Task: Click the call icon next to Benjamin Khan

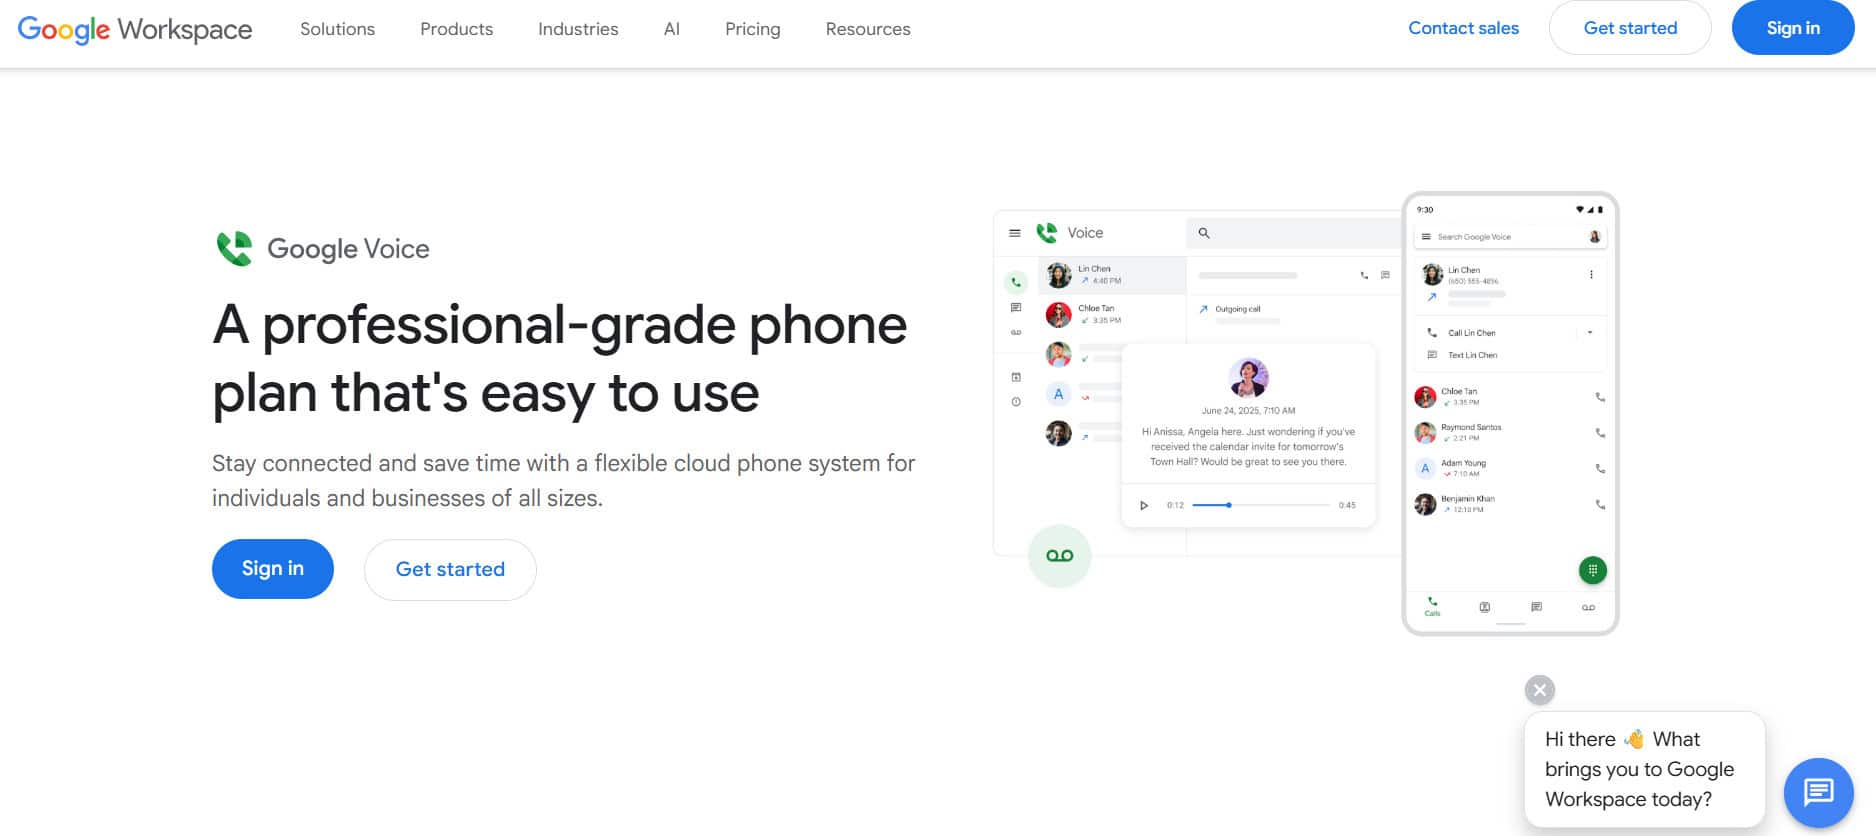Action: (x=1600, y=505)
